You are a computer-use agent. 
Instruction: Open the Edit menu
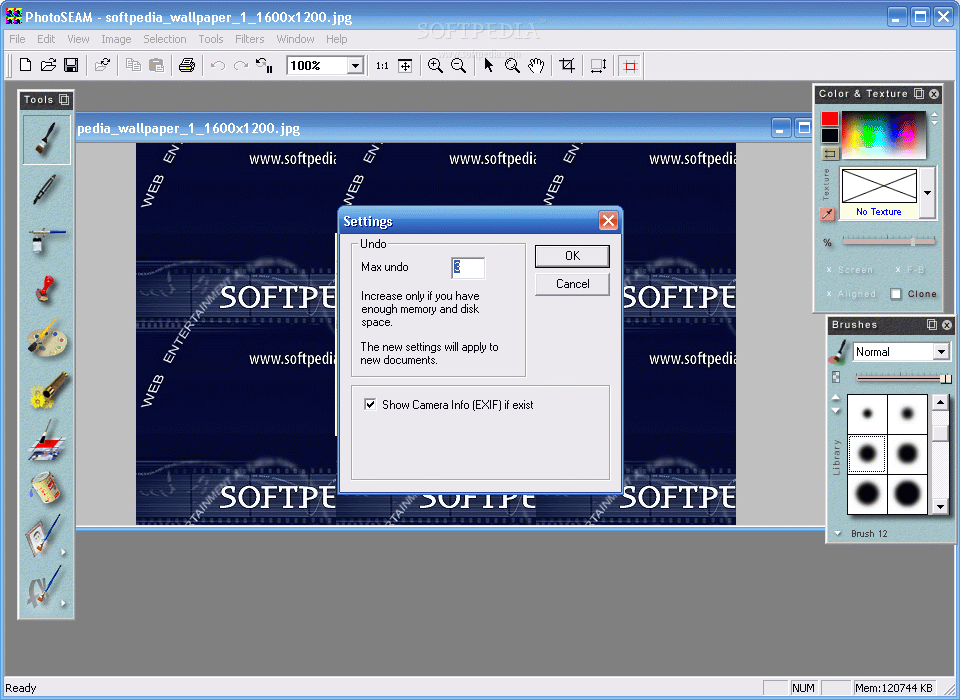(x=46, y=39)
